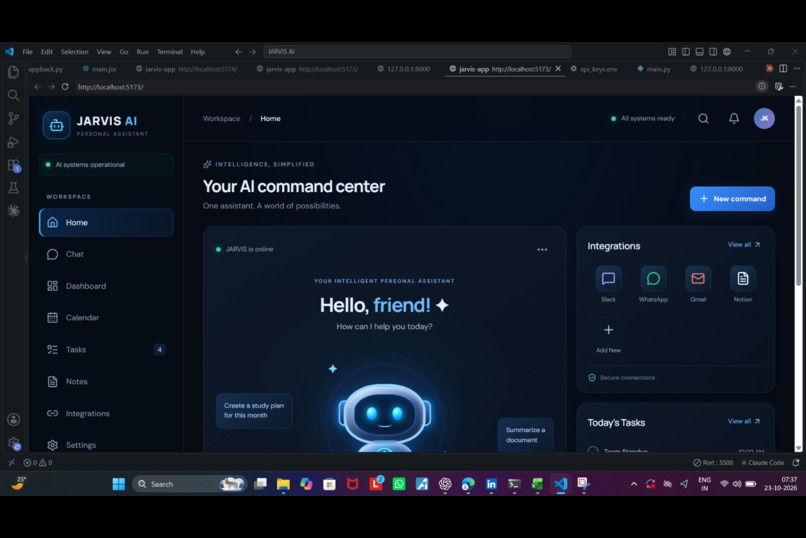Open File Explorer from the taskbar
Viewport: 806px width, 538px height.
(x=283, y=484)
